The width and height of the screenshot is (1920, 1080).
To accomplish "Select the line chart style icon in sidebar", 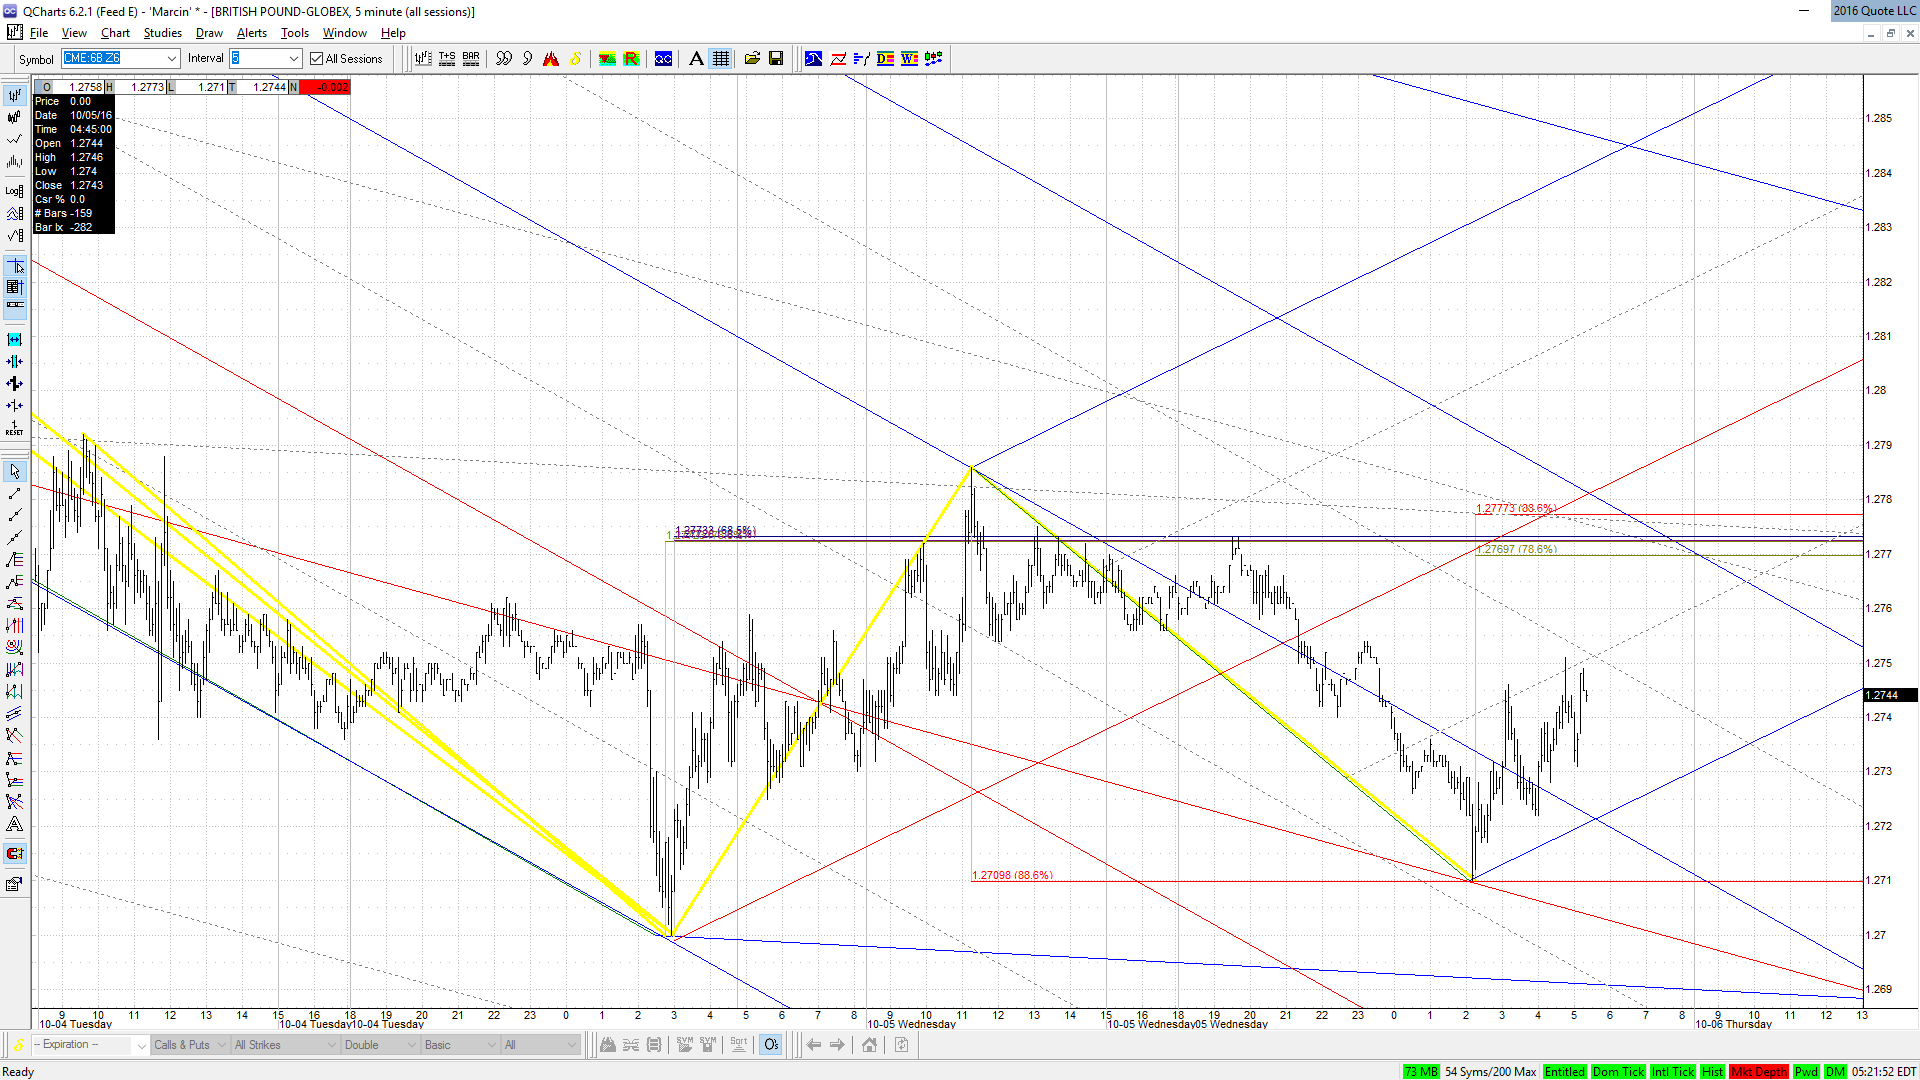I will [15, 140].
